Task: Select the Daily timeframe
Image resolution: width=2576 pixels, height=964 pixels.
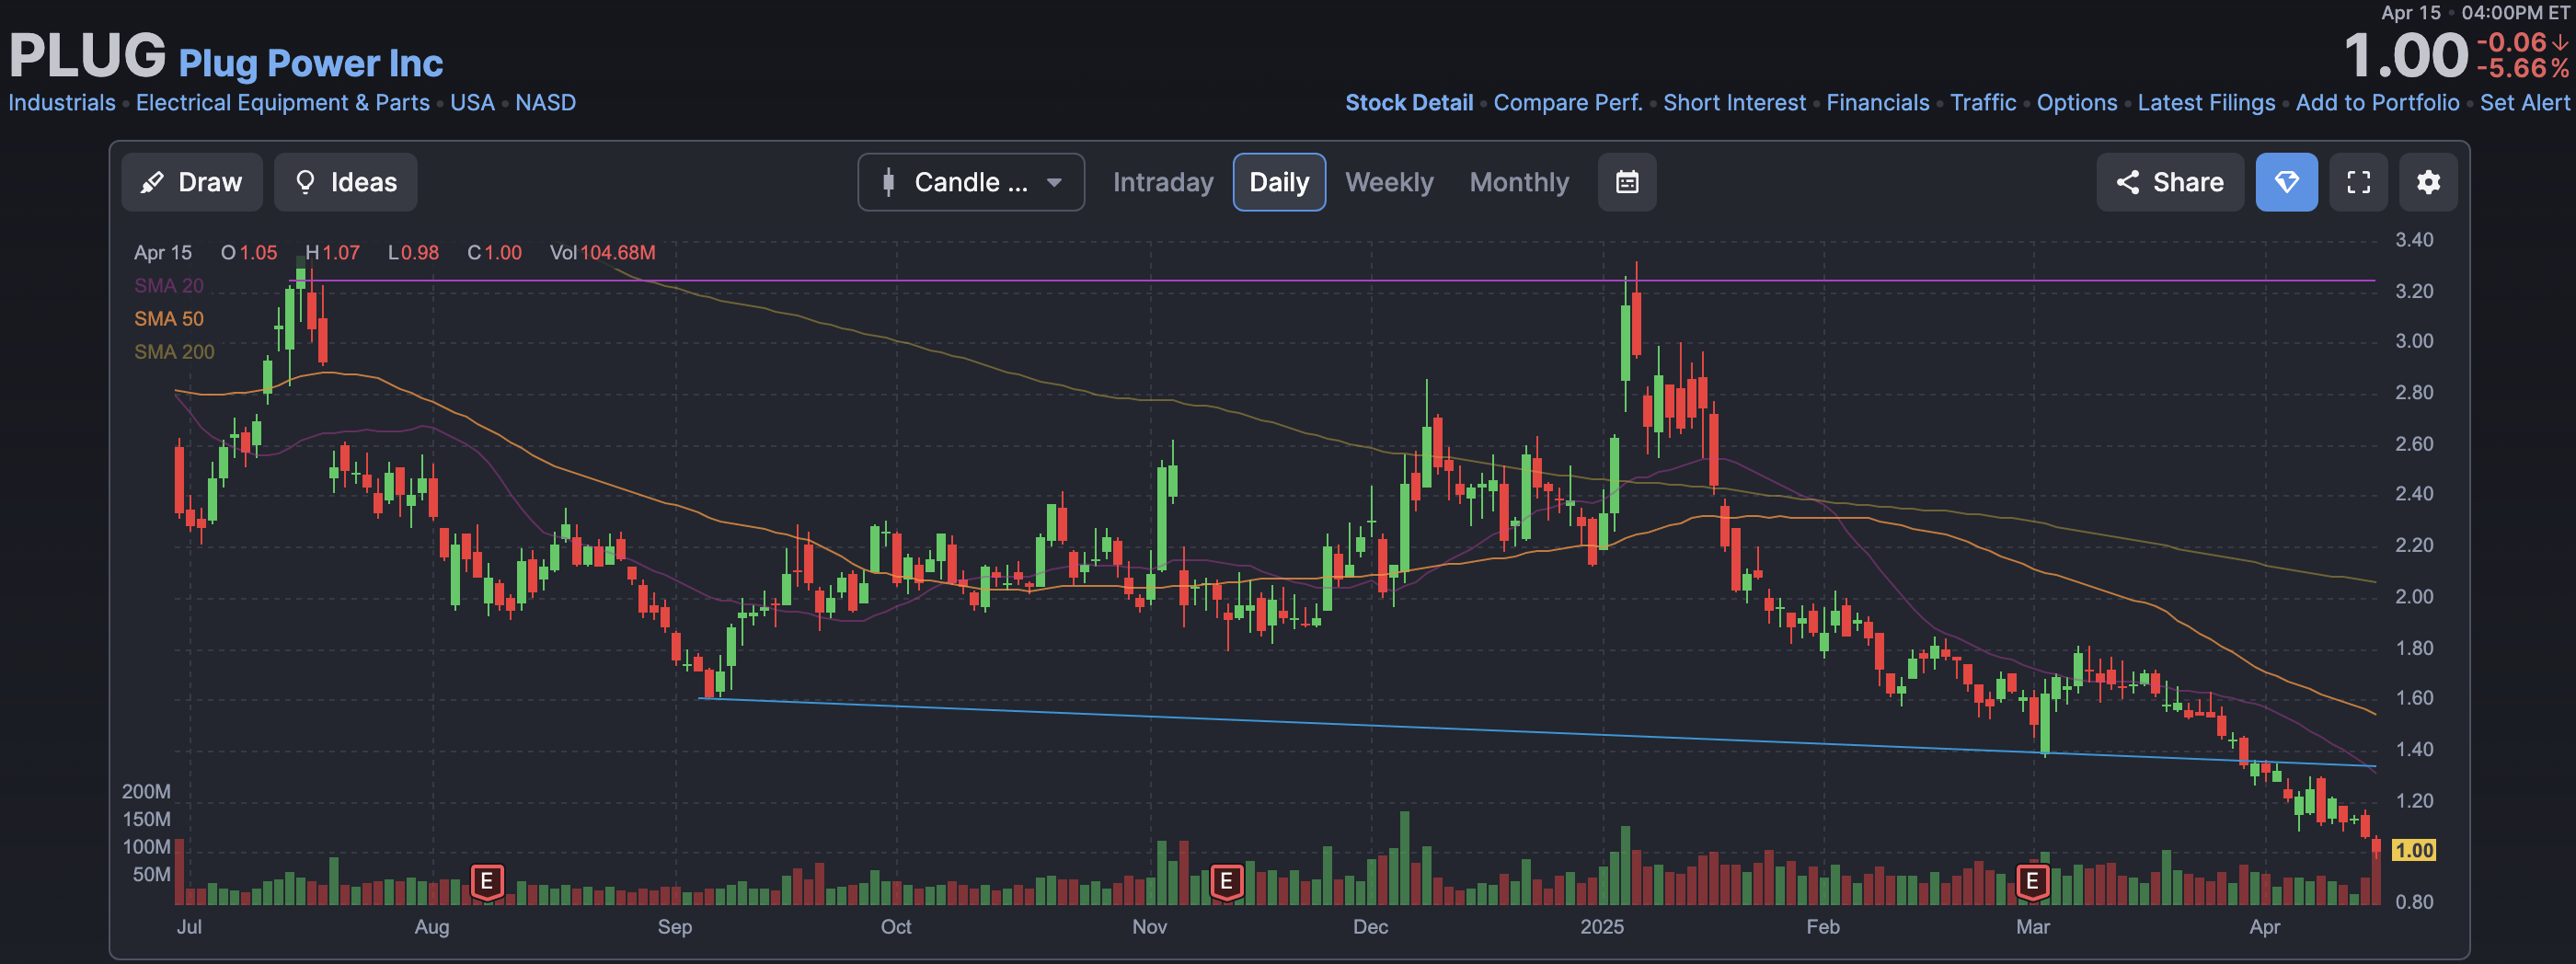Action: click(x=1279, y=182)
